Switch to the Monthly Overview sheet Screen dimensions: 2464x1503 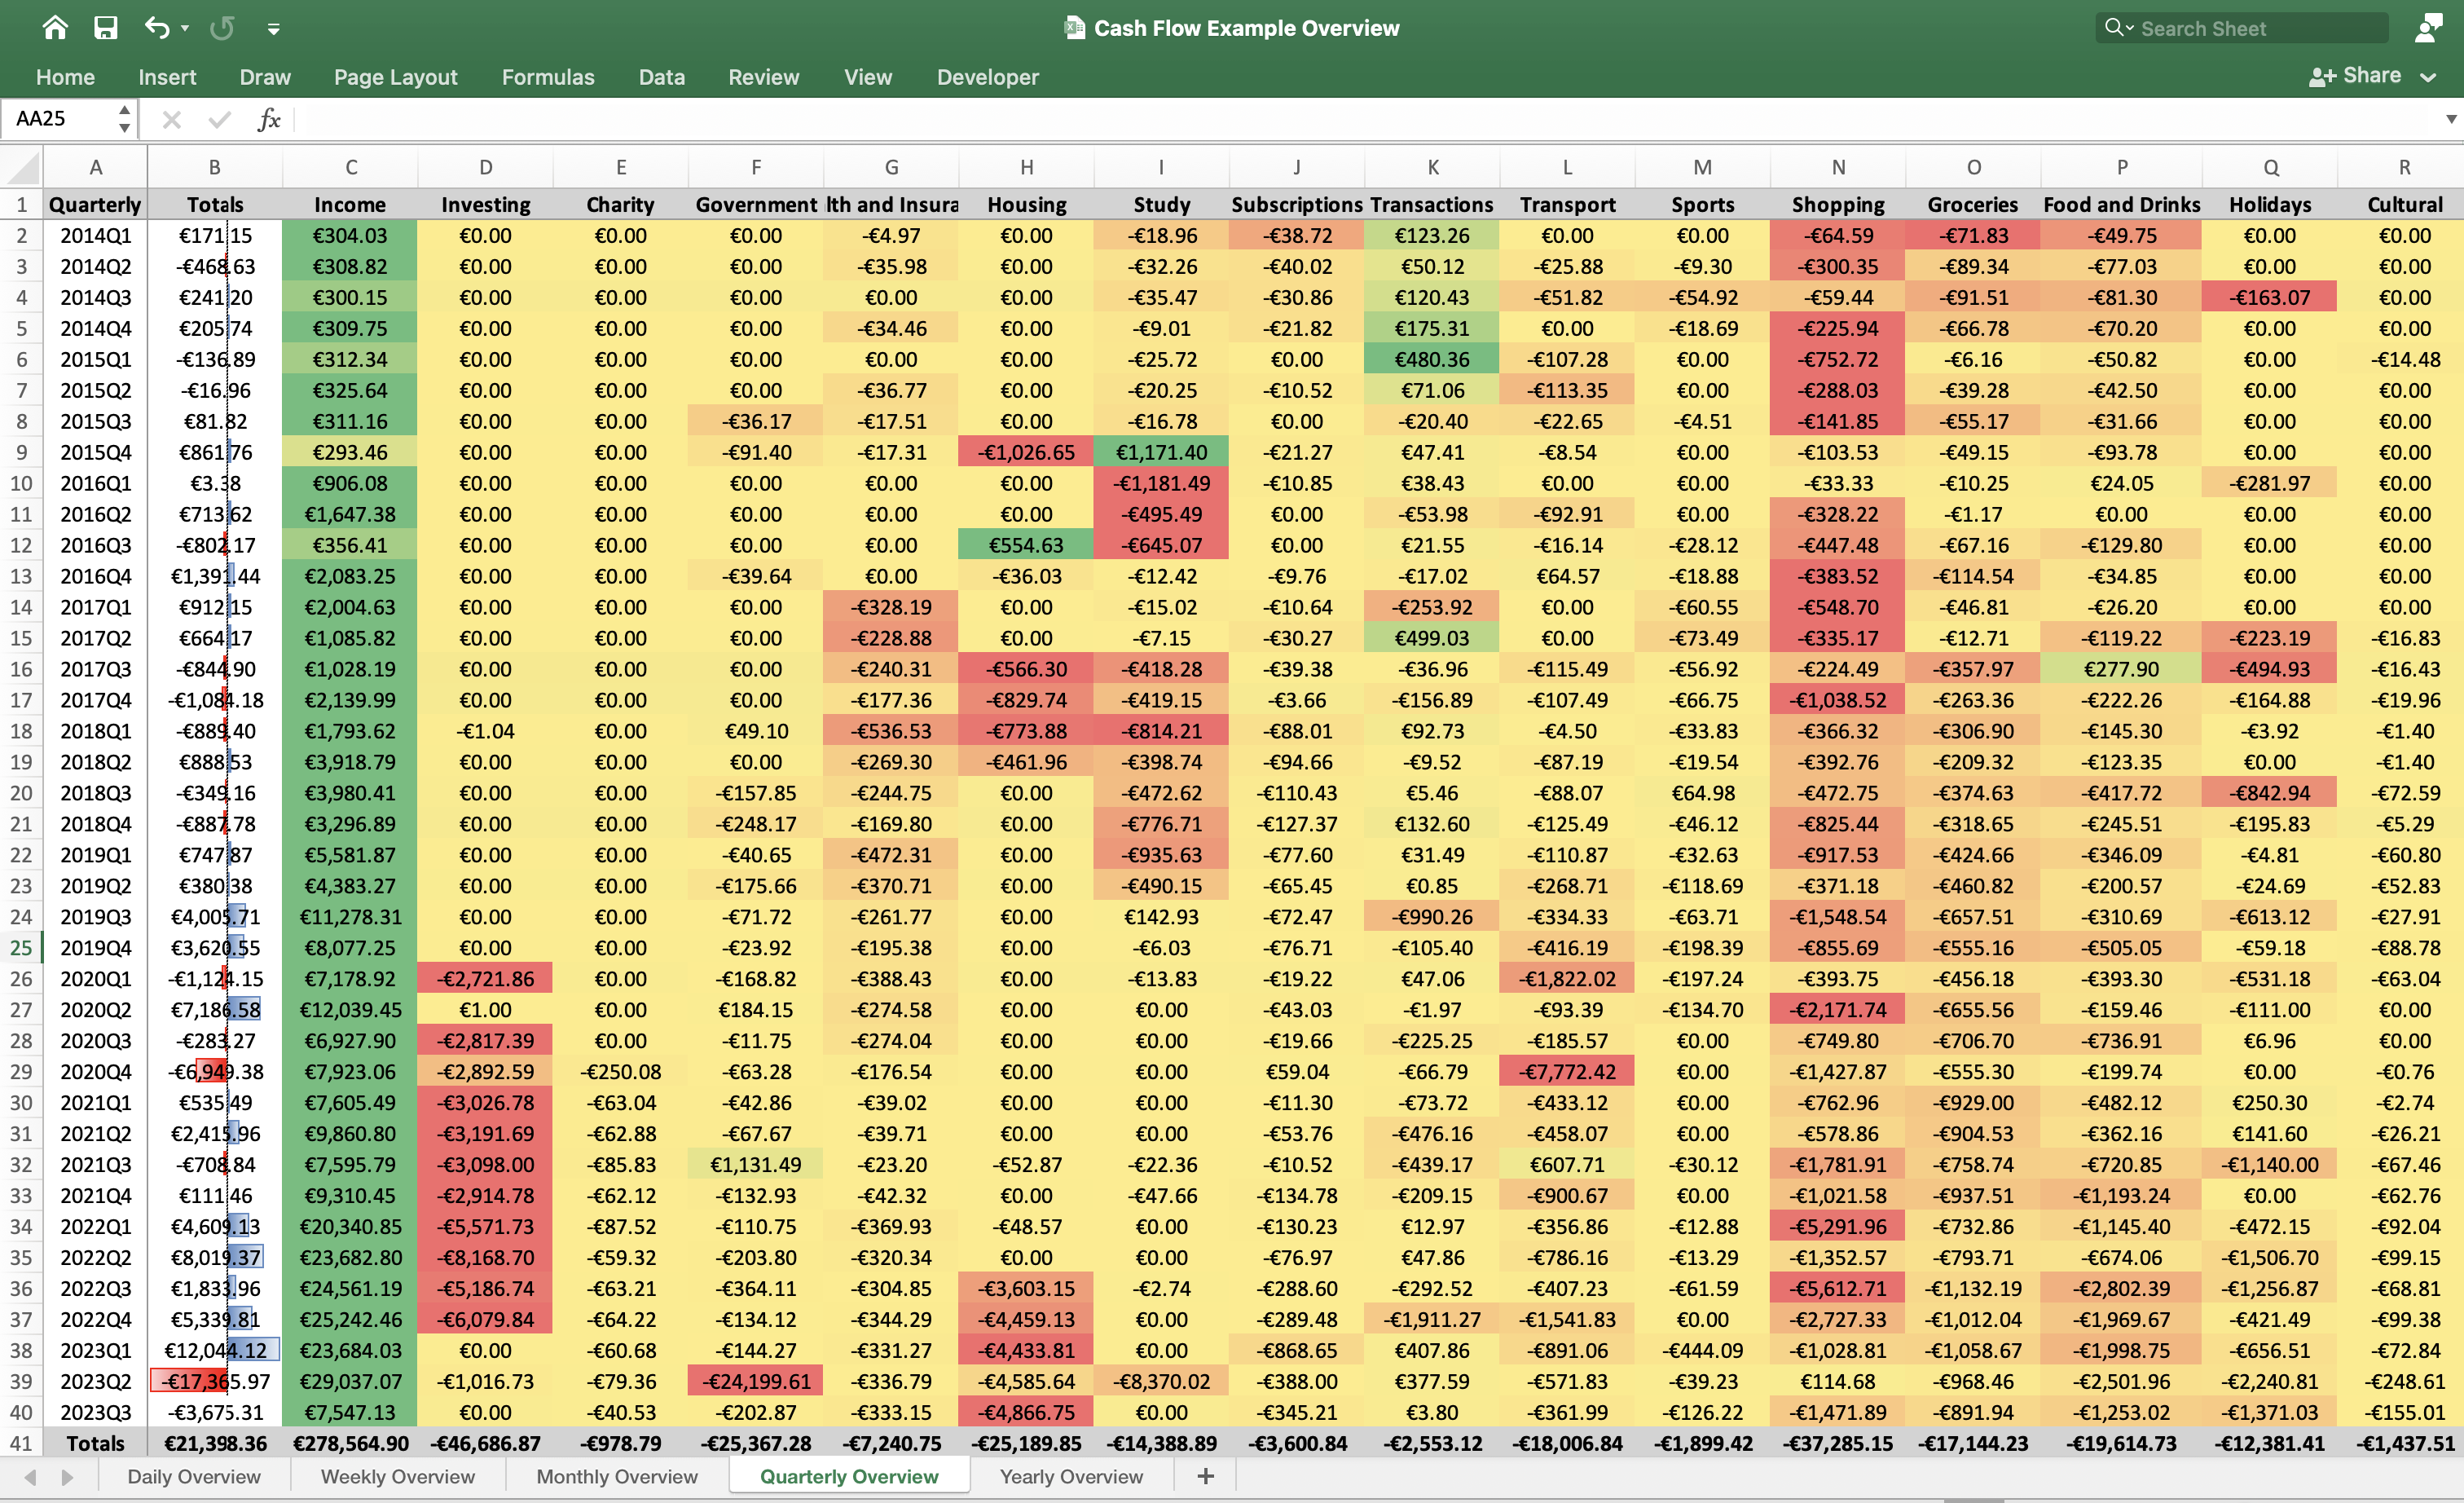(x=619, y=1477)
